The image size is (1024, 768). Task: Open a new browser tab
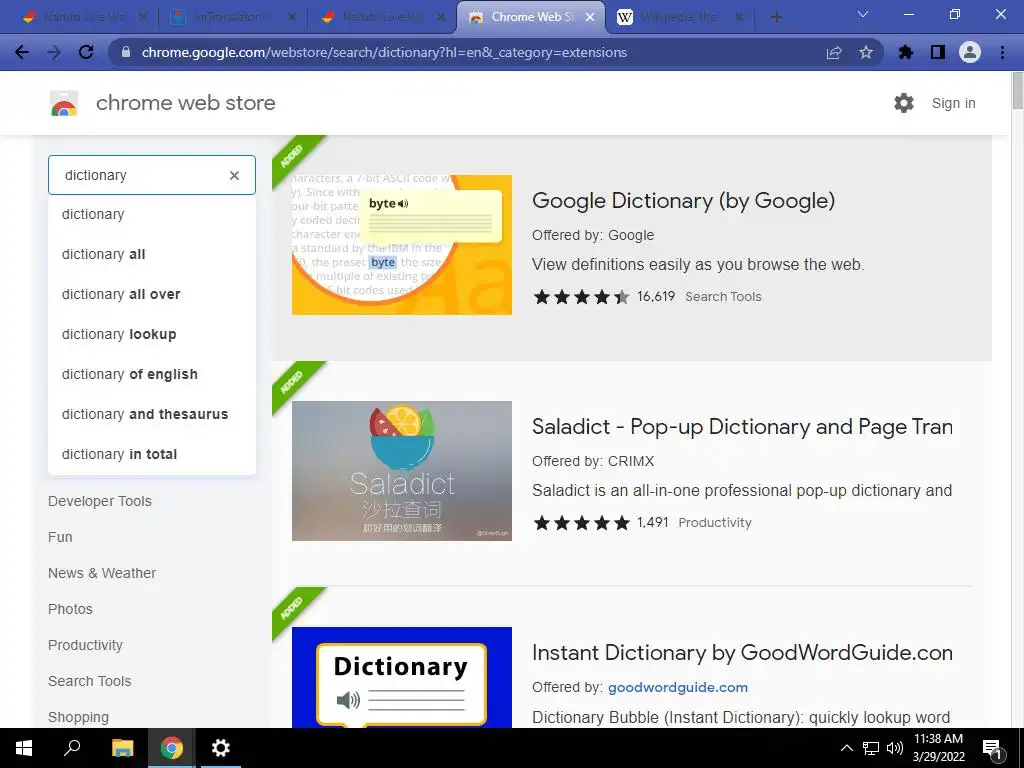pyautogui.click(x=776, y=17)
